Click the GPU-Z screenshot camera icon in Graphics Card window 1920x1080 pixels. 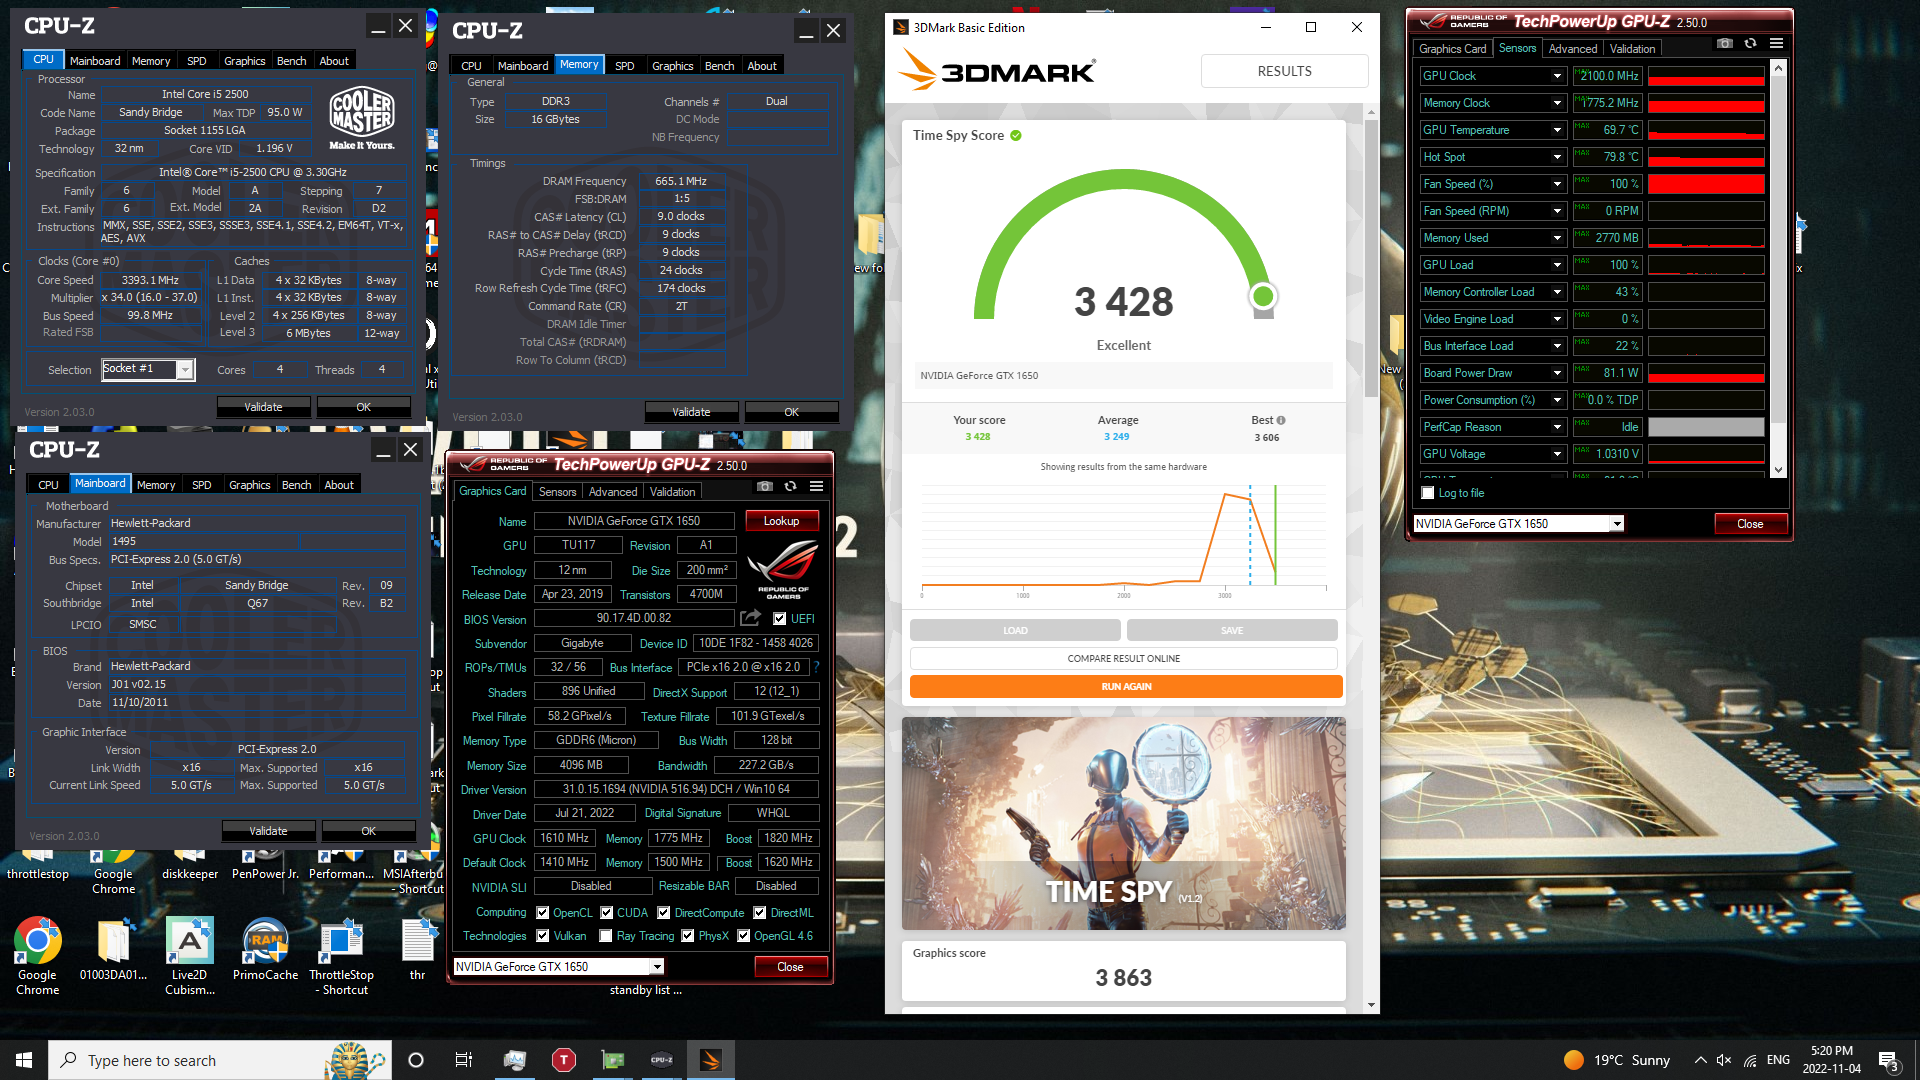tap(765, 486)
